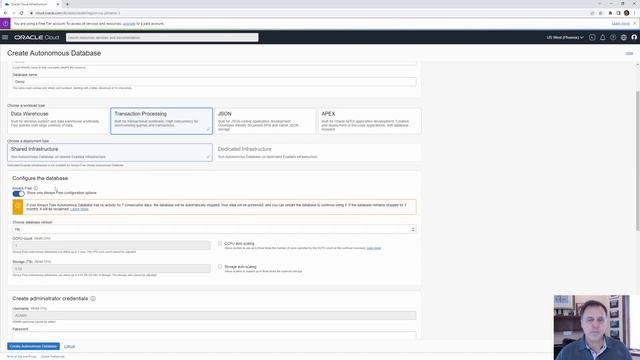
Task: Enable Storage auto scaling checkbox
Action: pyautogui.click(x=220, y=267)
